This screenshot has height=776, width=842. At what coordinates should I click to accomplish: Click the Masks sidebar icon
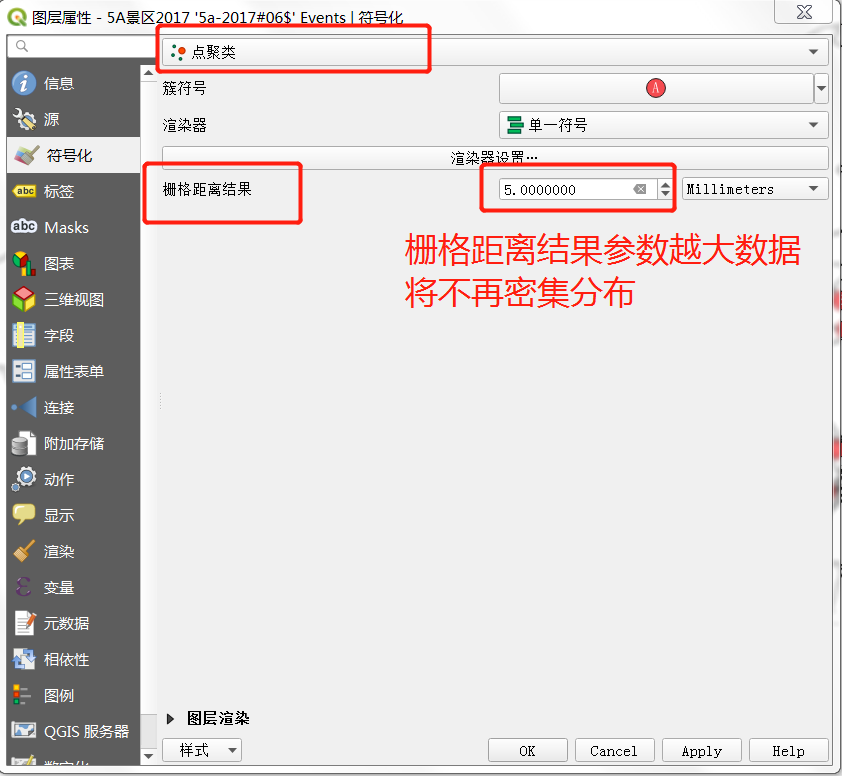coord(24,228)
